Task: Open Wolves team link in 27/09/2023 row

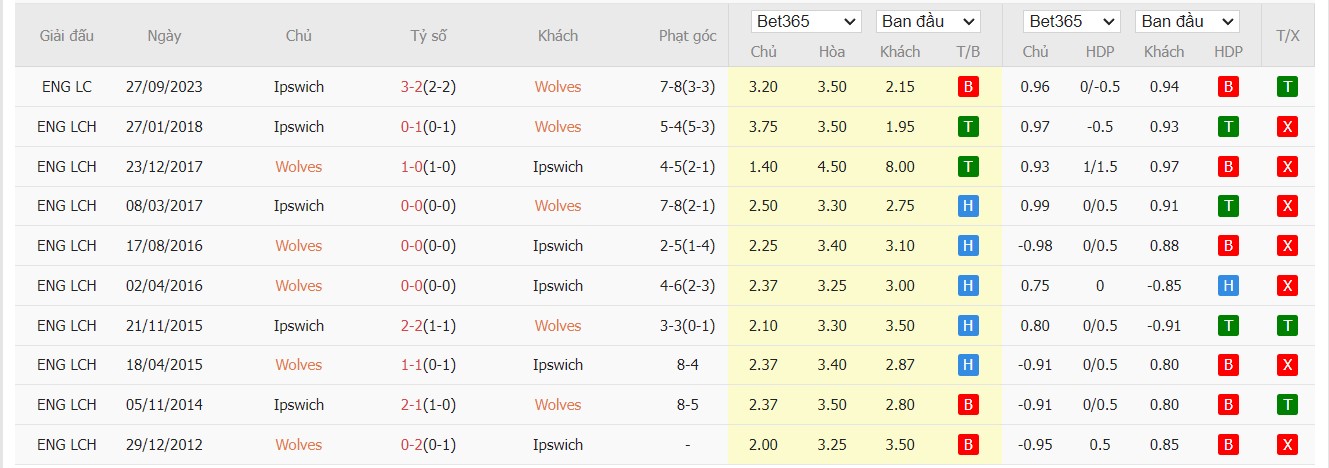Action: (x=558, y=87)
